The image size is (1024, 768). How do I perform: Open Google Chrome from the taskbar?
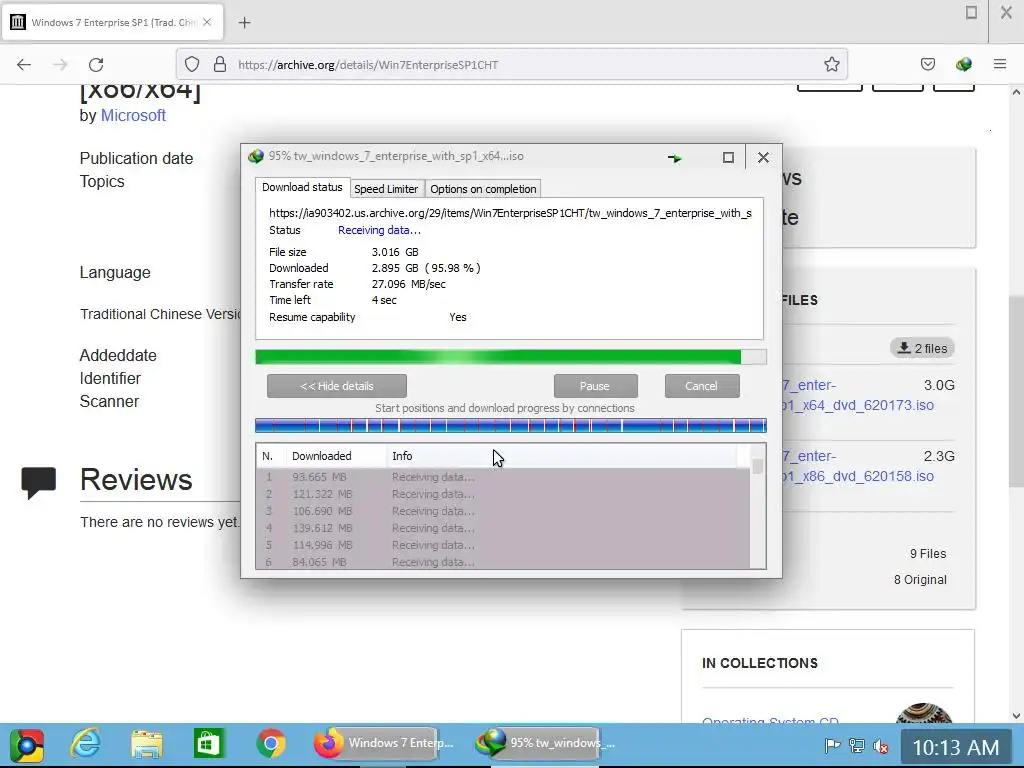(x=271, y=744)
